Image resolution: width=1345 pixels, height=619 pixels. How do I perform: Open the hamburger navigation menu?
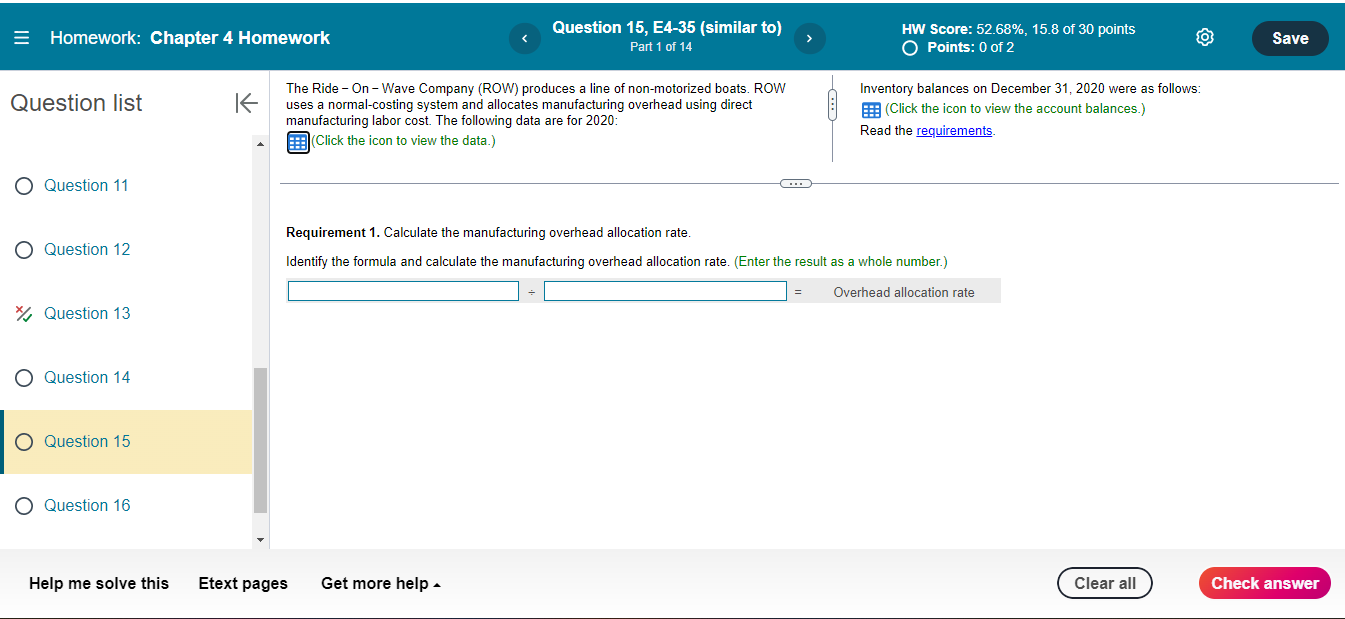coord(22,37)
